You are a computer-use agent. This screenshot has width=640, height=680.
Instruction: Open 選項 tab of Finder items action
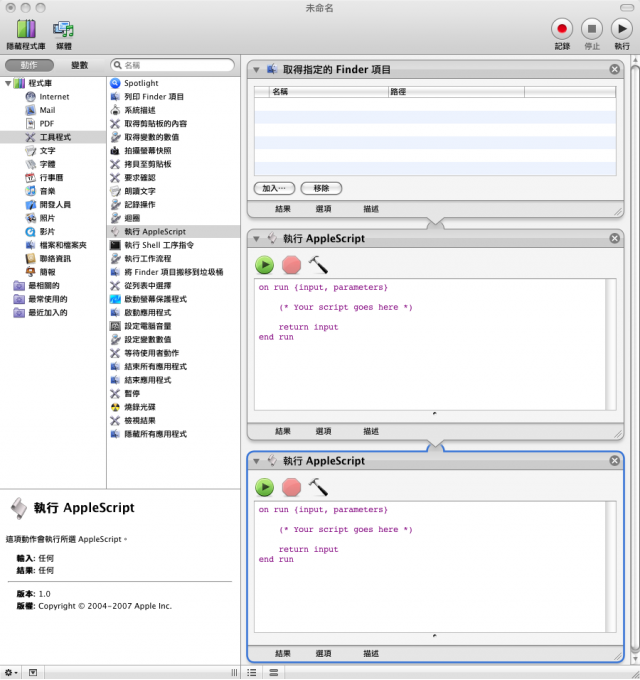click(x=323, y=209)
